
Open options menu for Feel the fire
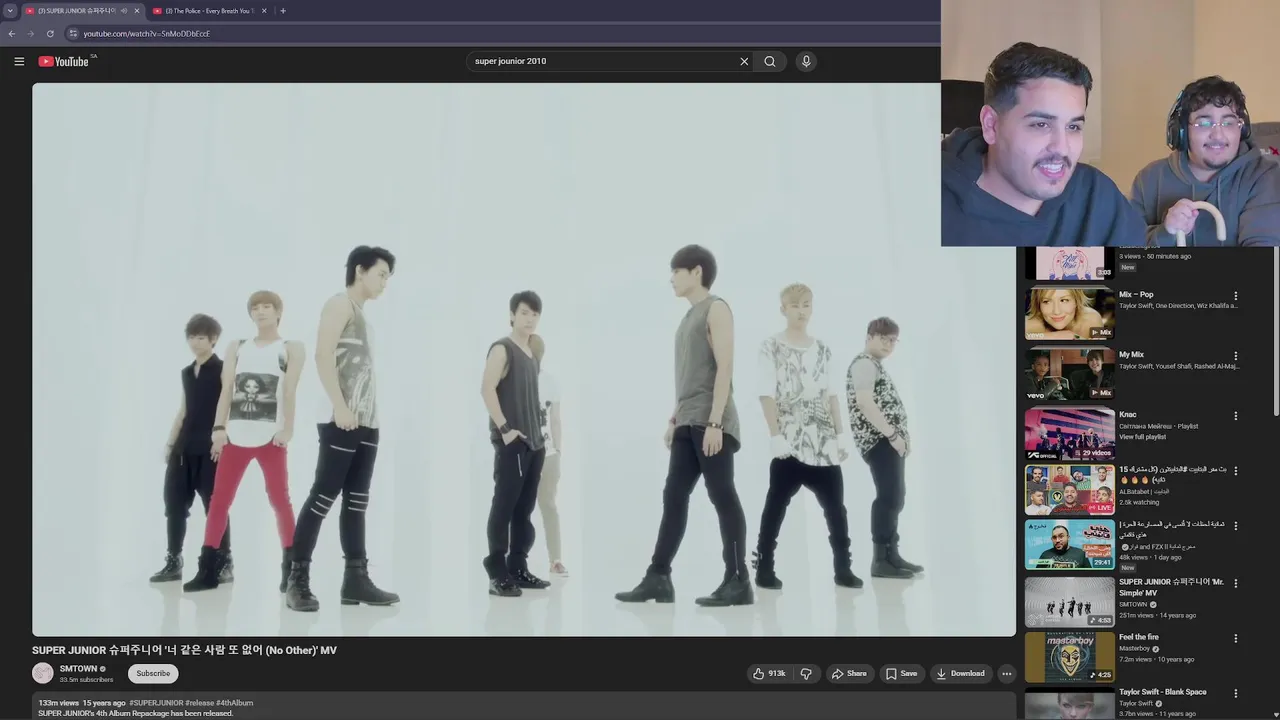[x=1235, y=639]
